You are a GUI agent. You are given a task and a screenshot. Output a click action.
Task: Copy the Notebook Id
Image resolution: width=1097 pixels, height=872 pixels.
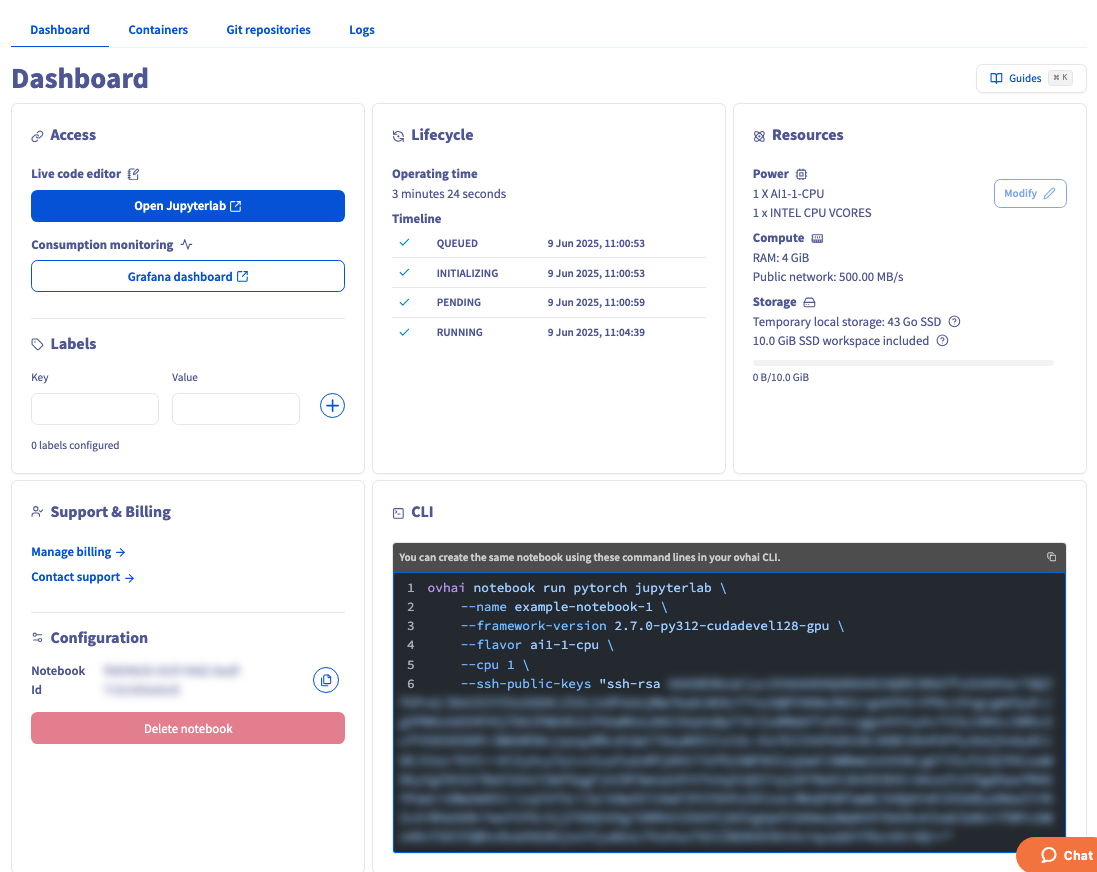pos(326,680)
